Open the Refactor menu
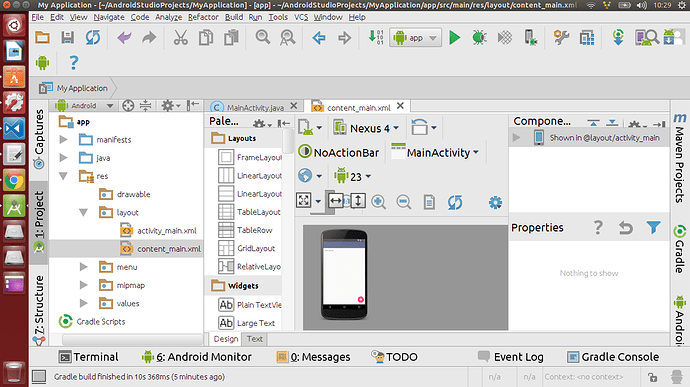The image size is (690, 387). [x=203, y=17]
